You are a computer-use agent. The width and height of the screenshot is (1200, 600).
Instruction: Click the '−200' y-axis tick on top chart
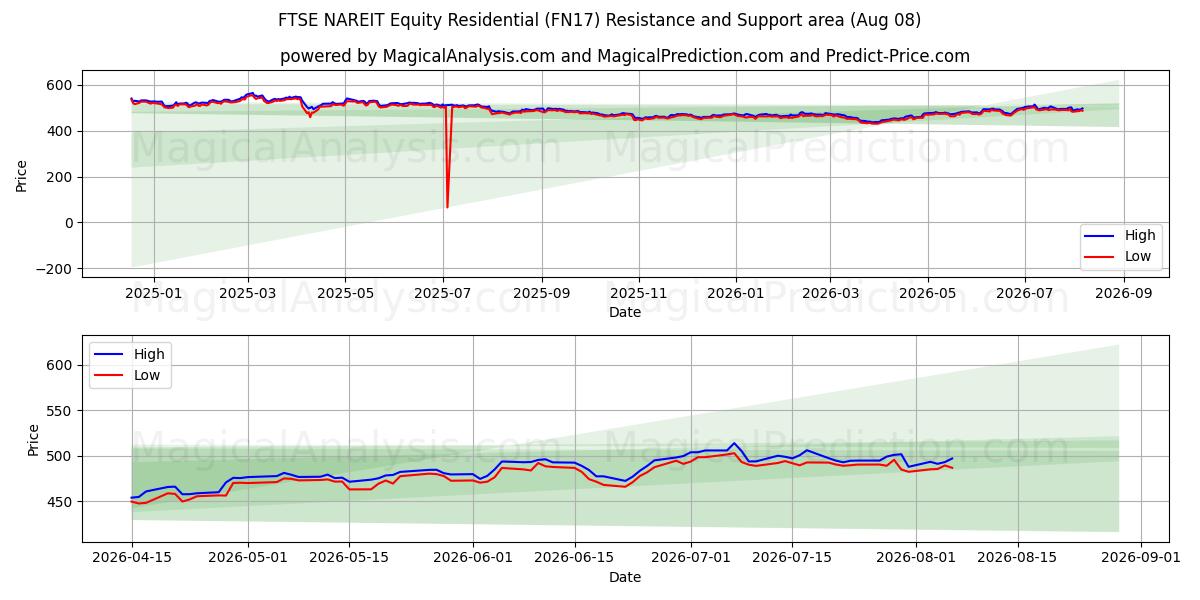pos(55,269)
